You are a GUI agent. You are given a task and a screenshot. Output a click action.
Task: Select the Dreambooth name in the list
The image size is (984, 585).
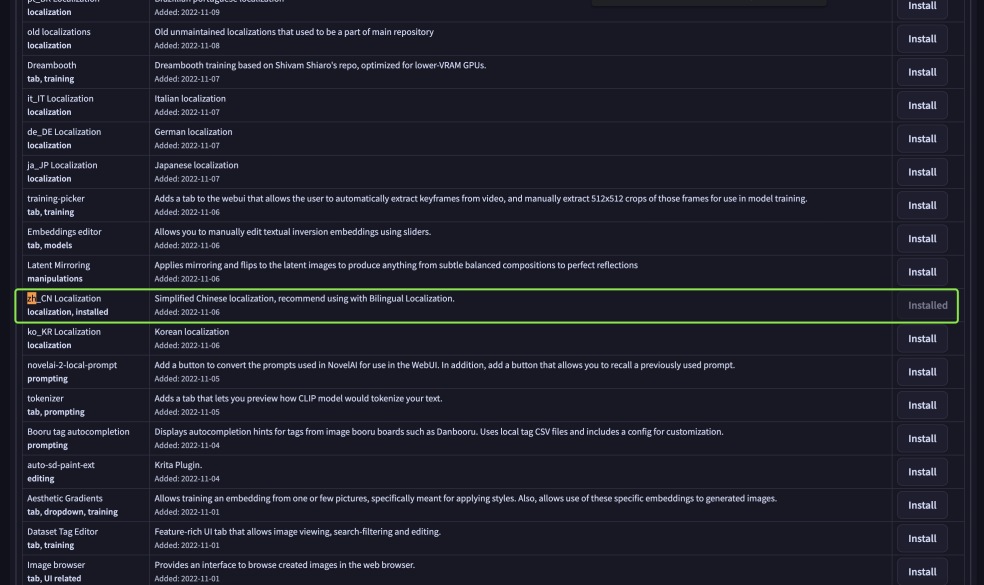[51, 65]
